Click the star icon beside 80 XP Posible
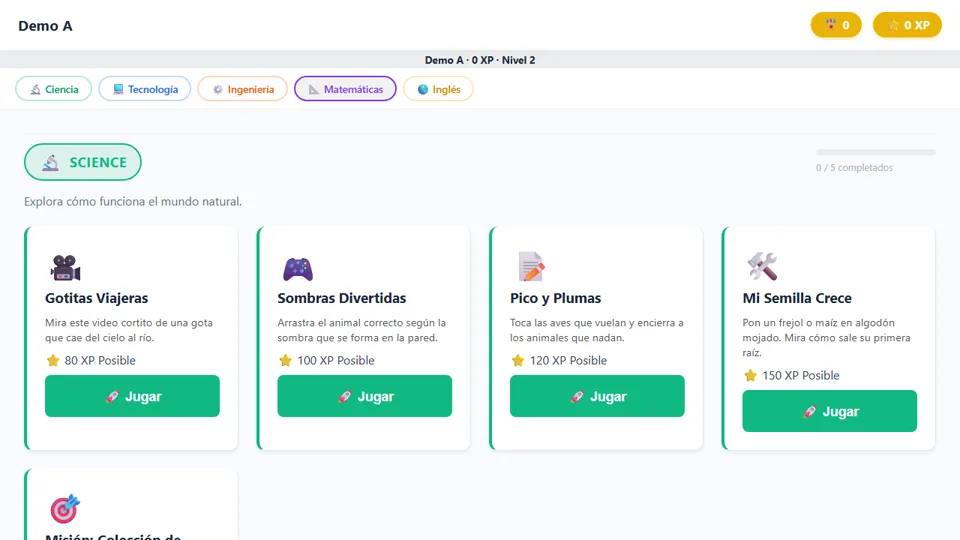This screenshot has width=960, height=540. click(x=53, y=360)
